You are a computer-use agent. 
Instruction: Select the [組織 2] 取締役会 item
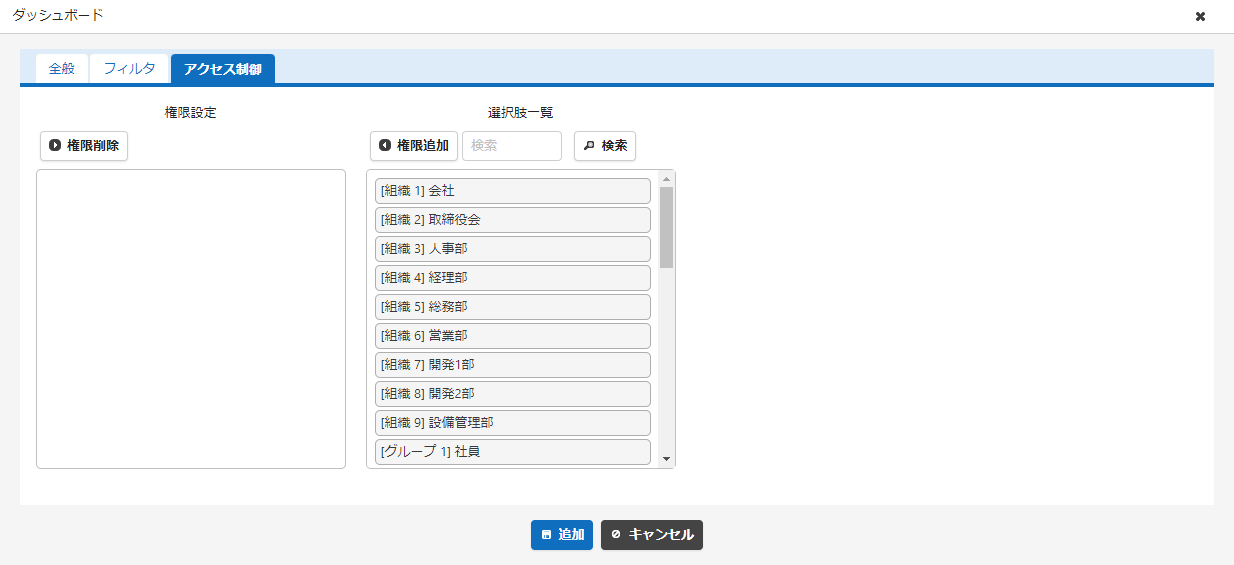coord(513,219)
